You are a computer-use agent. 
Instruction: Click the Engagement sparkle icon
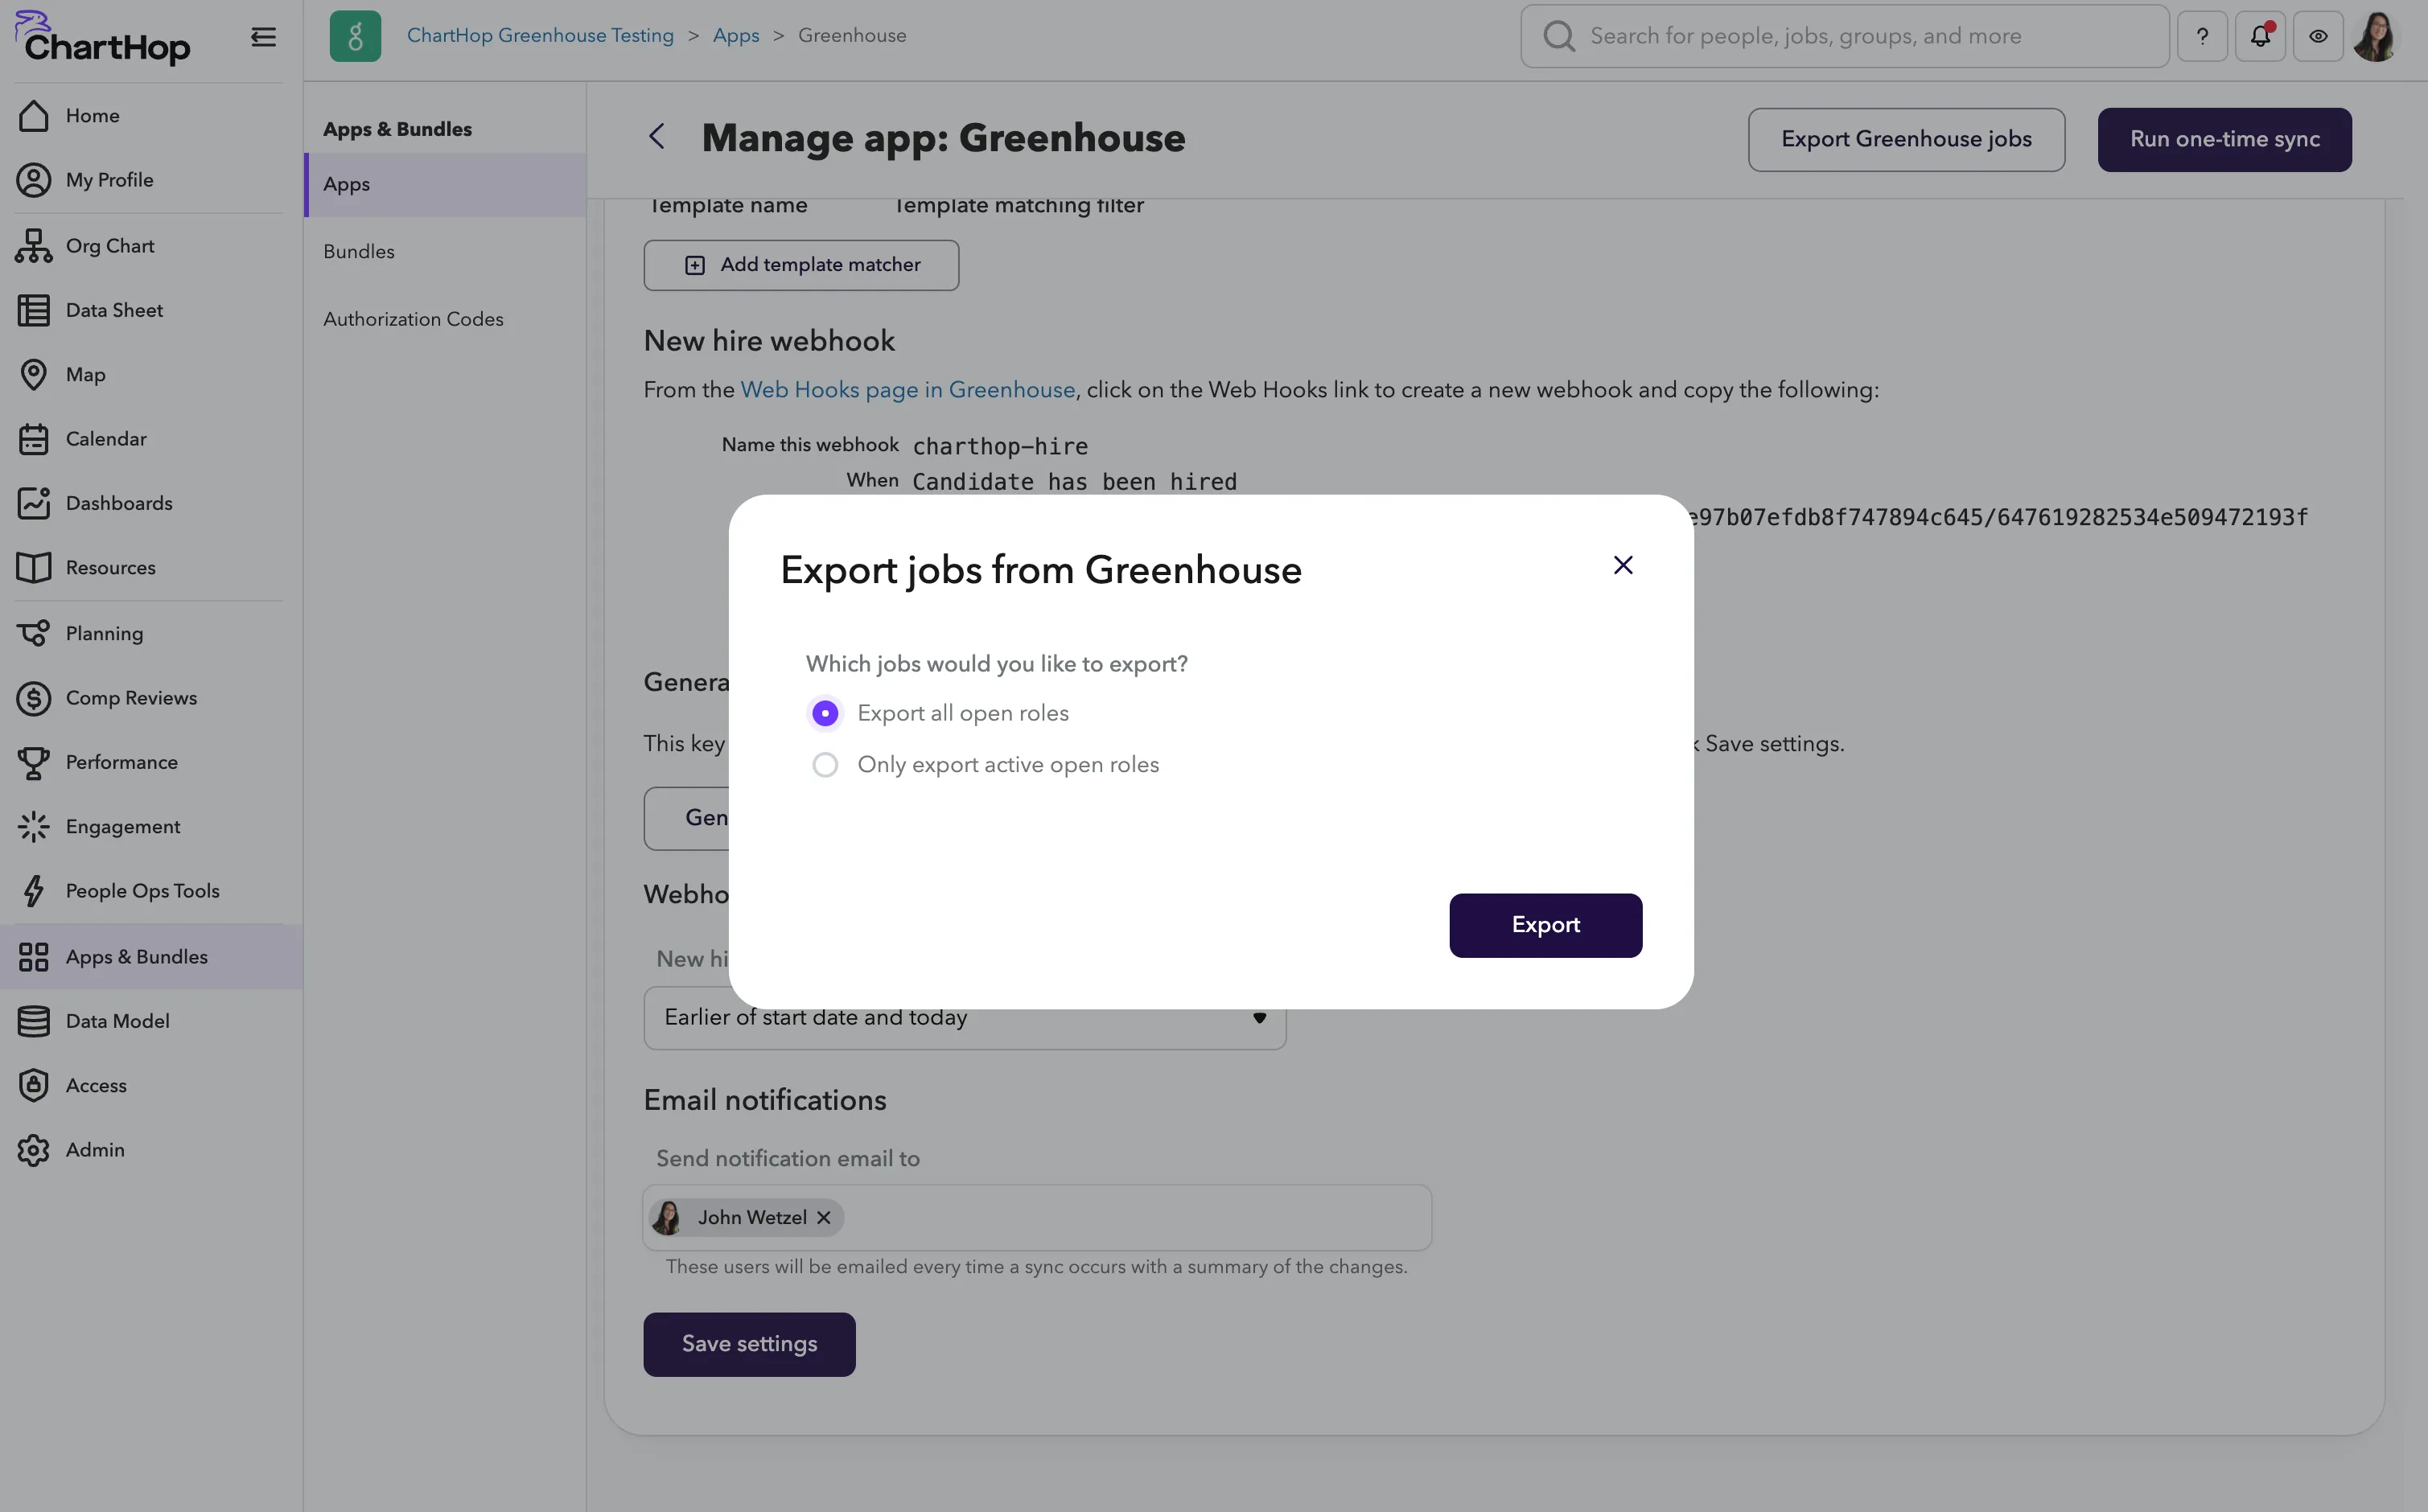[34, 827]
